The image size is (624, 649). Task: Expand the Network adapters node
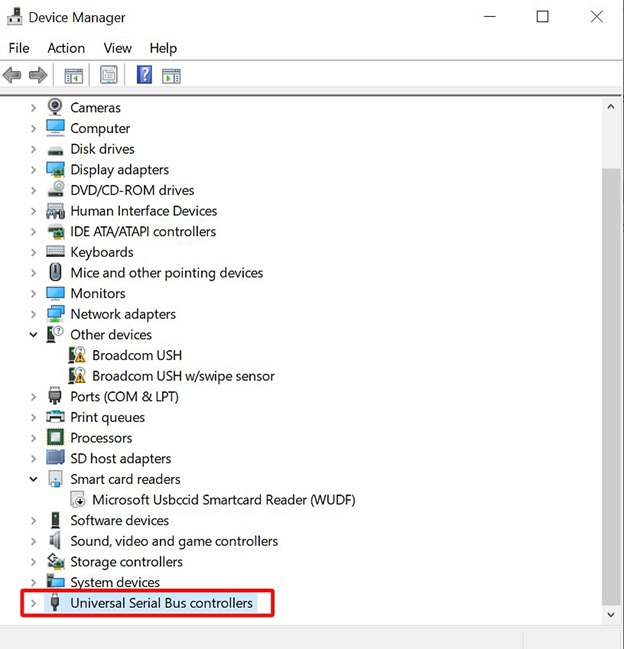coord(34,314)
